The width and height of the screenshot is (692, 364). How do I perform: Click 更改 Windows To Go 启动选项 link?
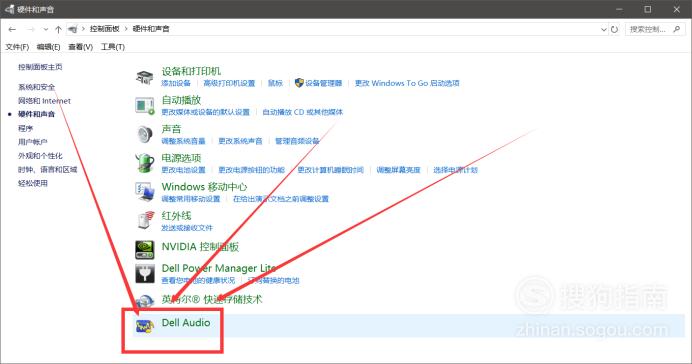click(x=407, y=83)
